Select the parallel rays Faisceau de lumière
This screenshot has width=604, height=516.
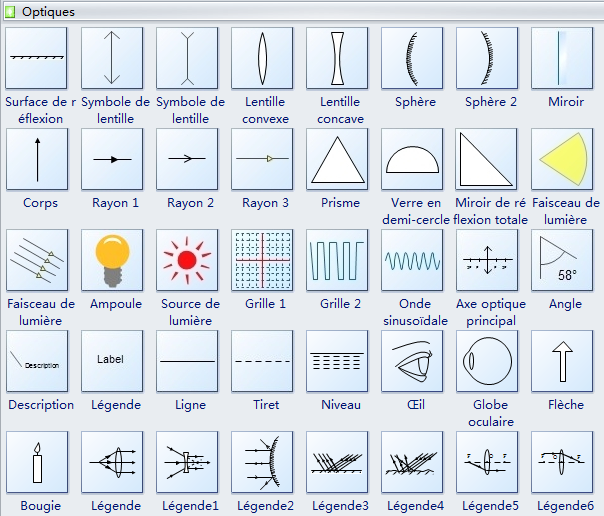click(x=37, y=260)
